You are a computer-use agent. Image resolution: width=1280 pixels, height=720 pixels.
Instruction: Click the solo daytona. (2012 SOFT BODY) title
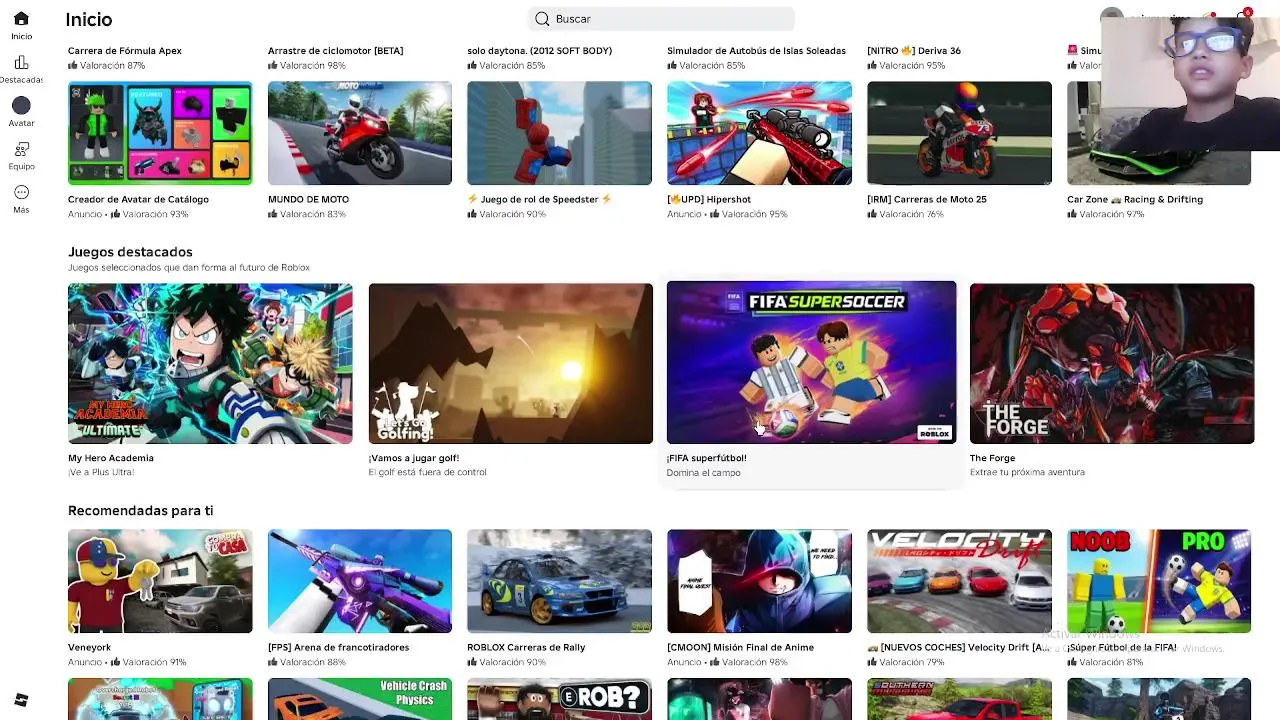tap(540, 51)
